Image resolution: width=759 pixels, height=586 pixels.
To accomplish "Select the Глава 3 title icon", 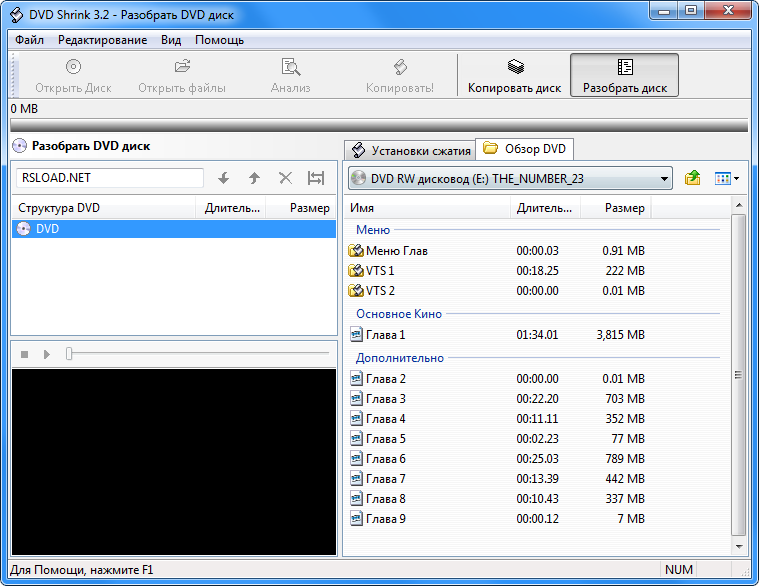I will [x=356, y=399].
